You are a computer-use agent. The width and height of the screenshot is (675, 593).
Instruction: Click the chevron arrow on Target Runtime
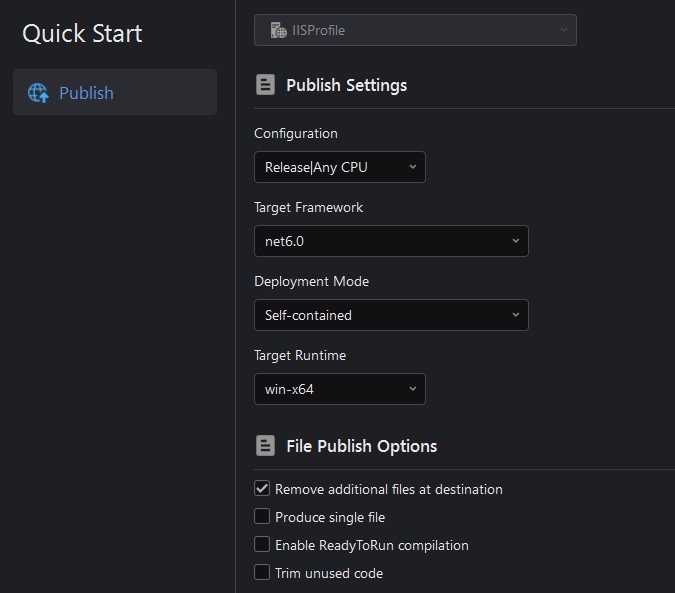[412, 389]
